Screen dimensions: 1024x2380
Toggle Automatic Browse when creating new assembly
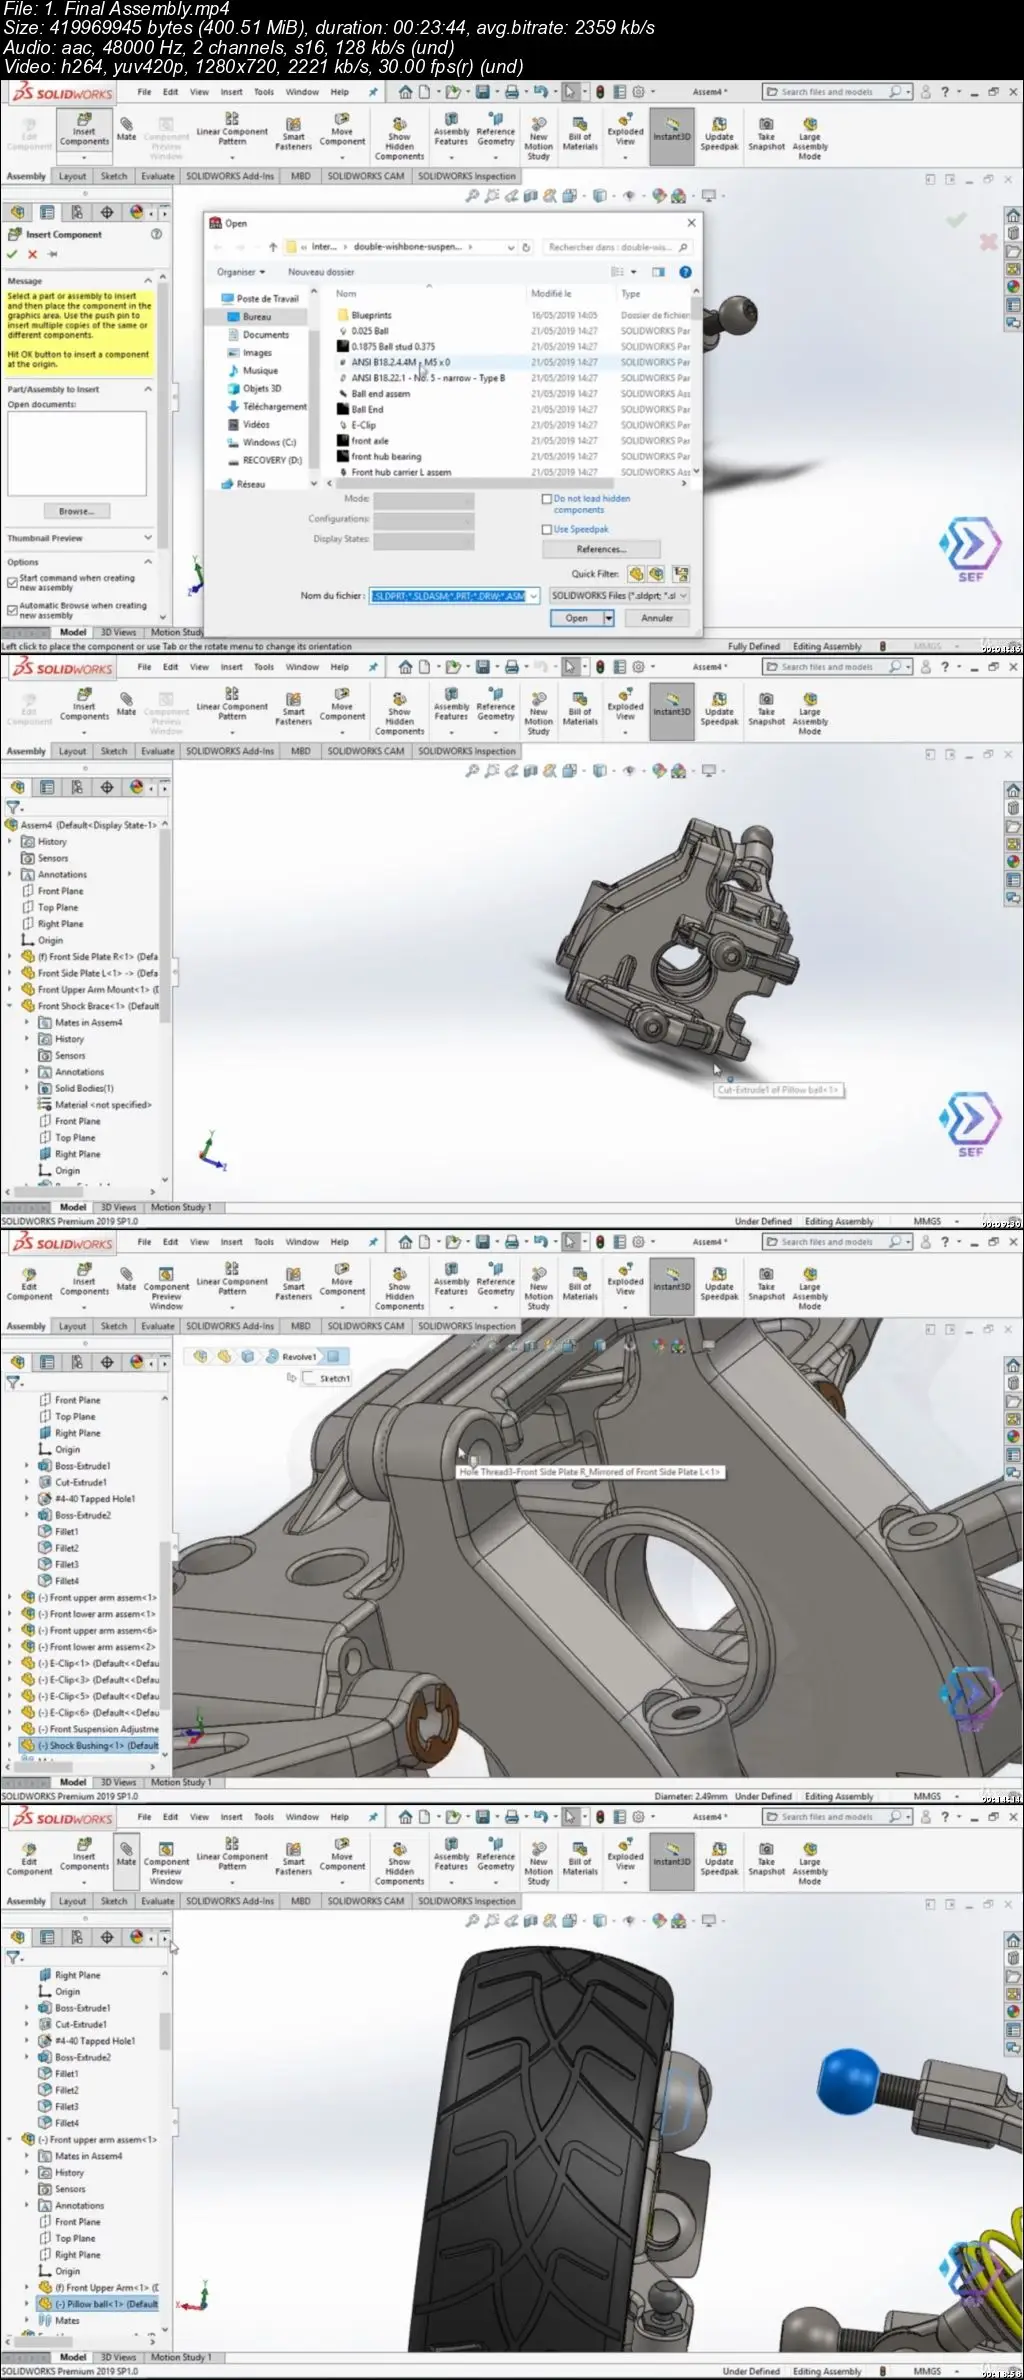(x=12, y=610)
